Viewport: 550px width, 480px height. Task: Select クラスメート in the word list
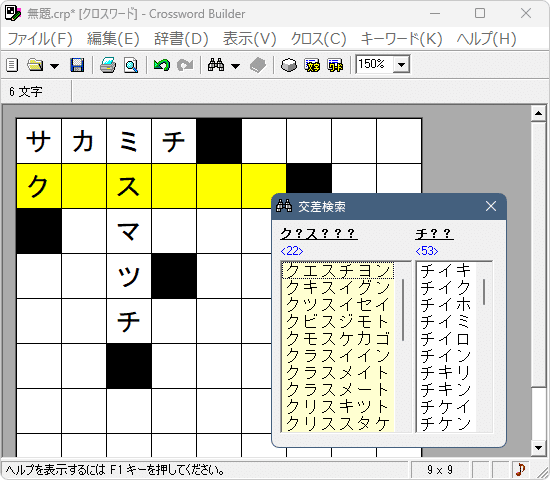coord(337,389)
